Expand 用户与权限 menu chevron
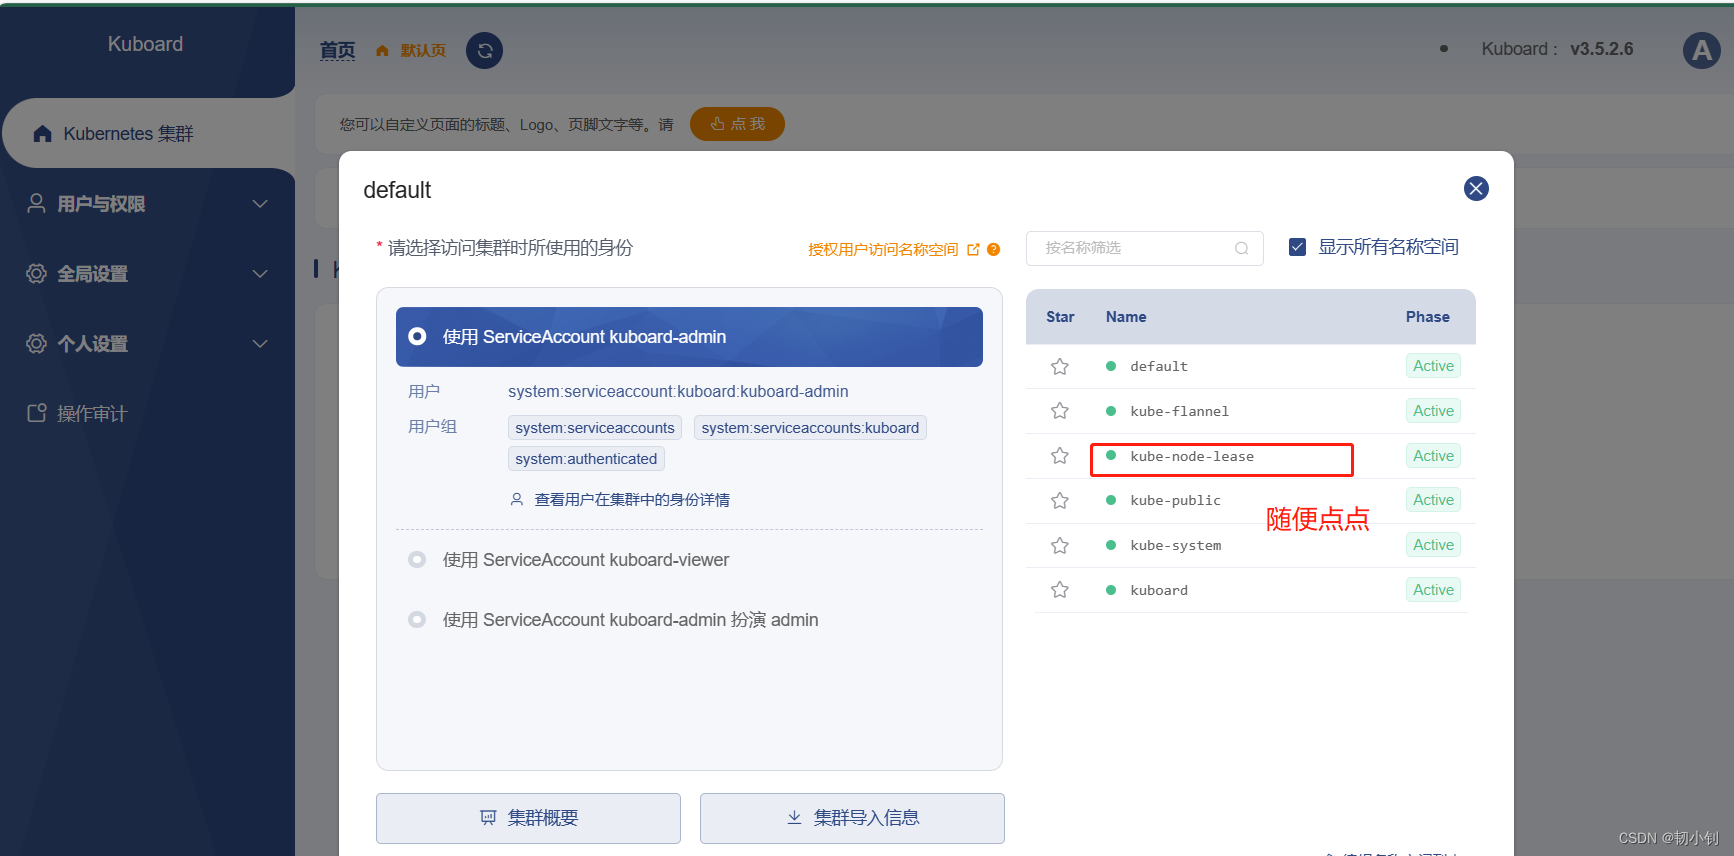The width and height of the screenshot is (1734, 856). (x=260, y=204)
